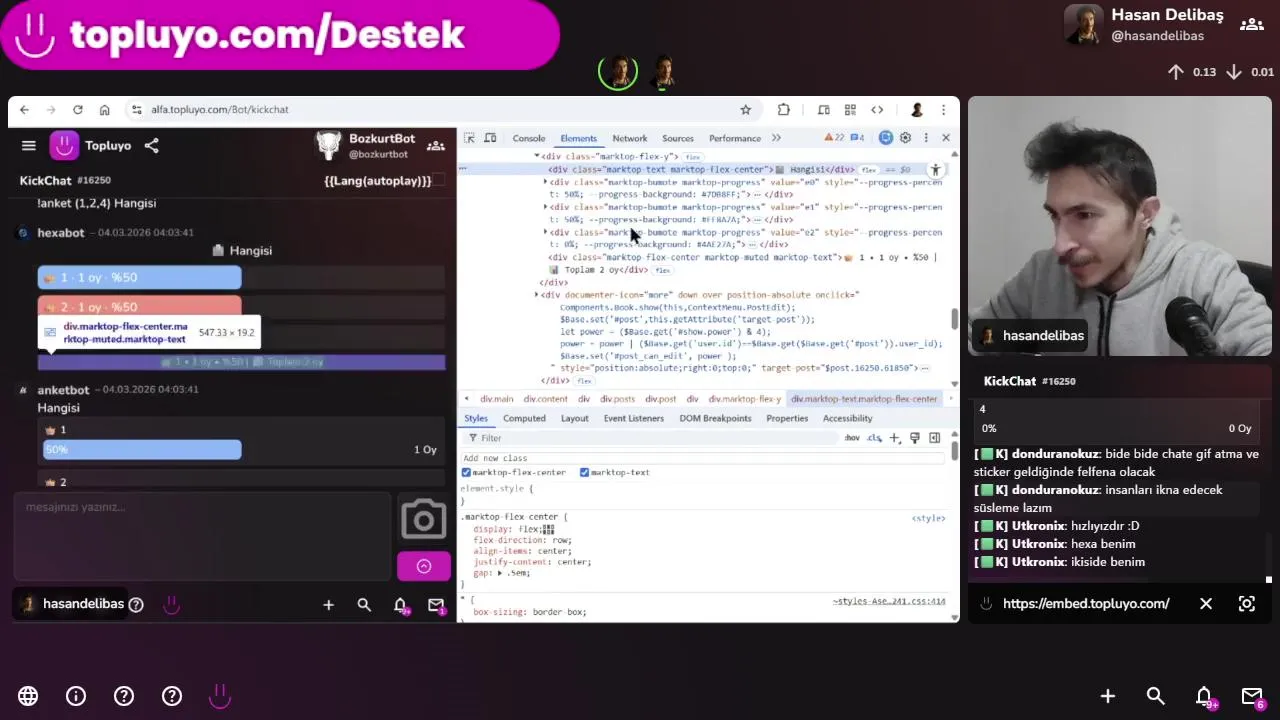
Task: Open the Computed styles tab
Action: (x=525, y=418)
